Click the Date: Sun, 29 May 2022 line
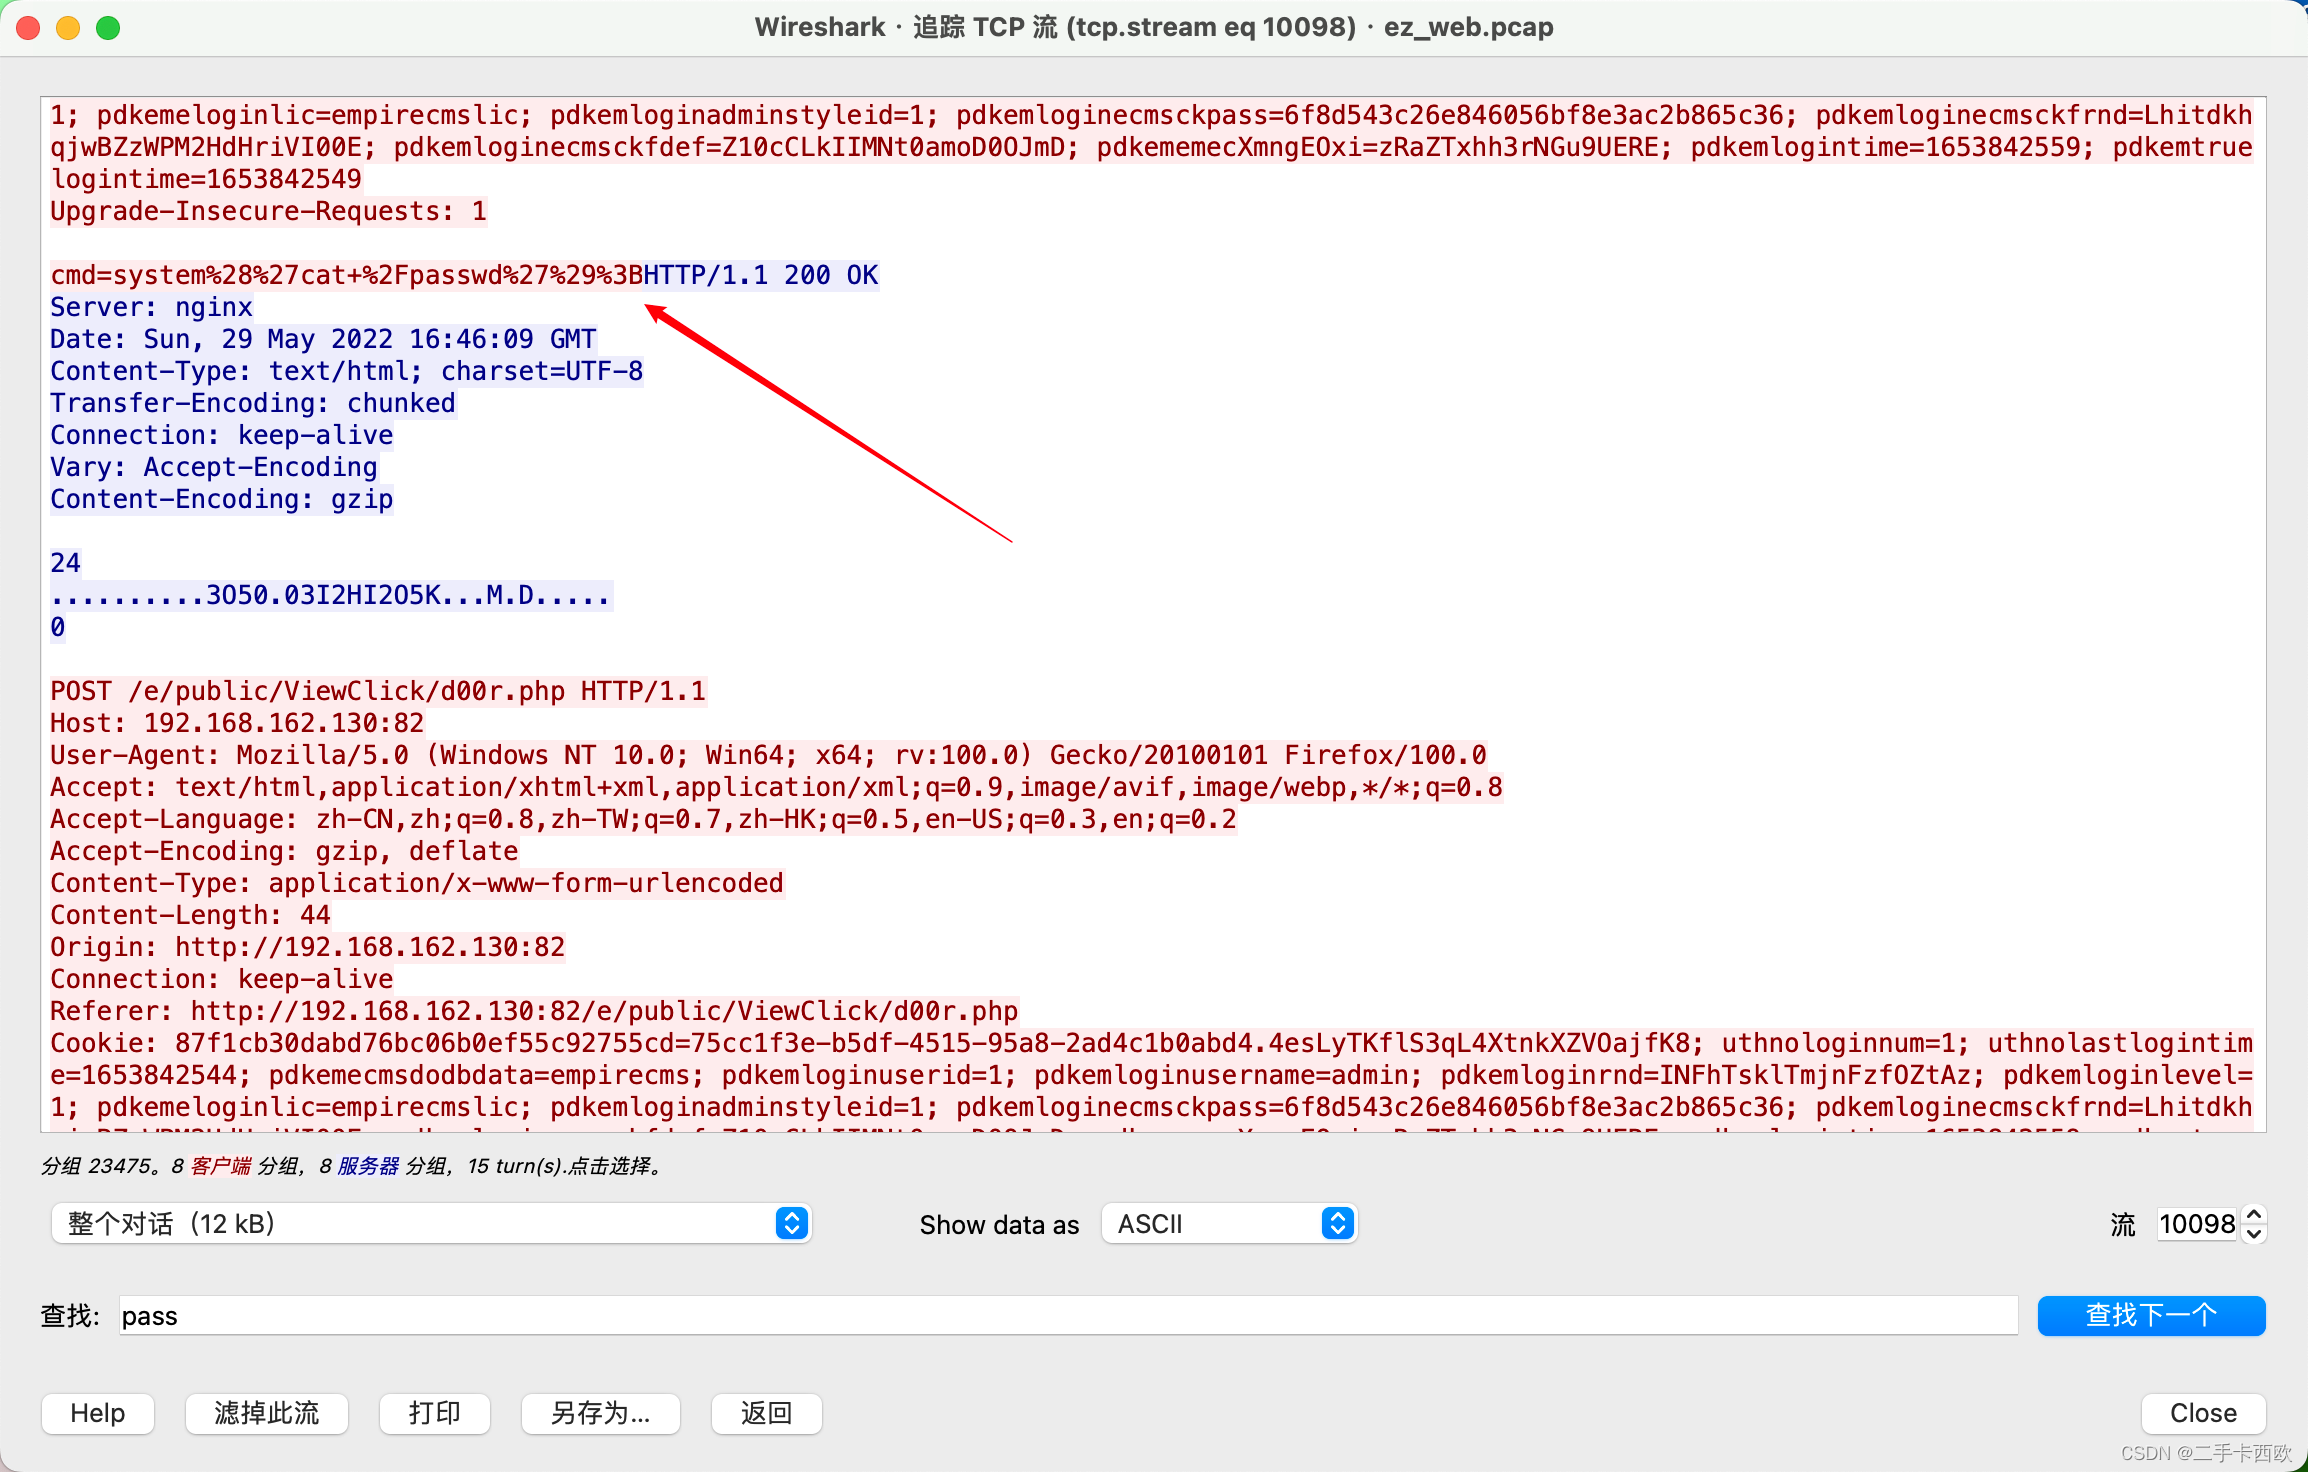Viewport: 2308px width, 1472px height. point(323,339)
